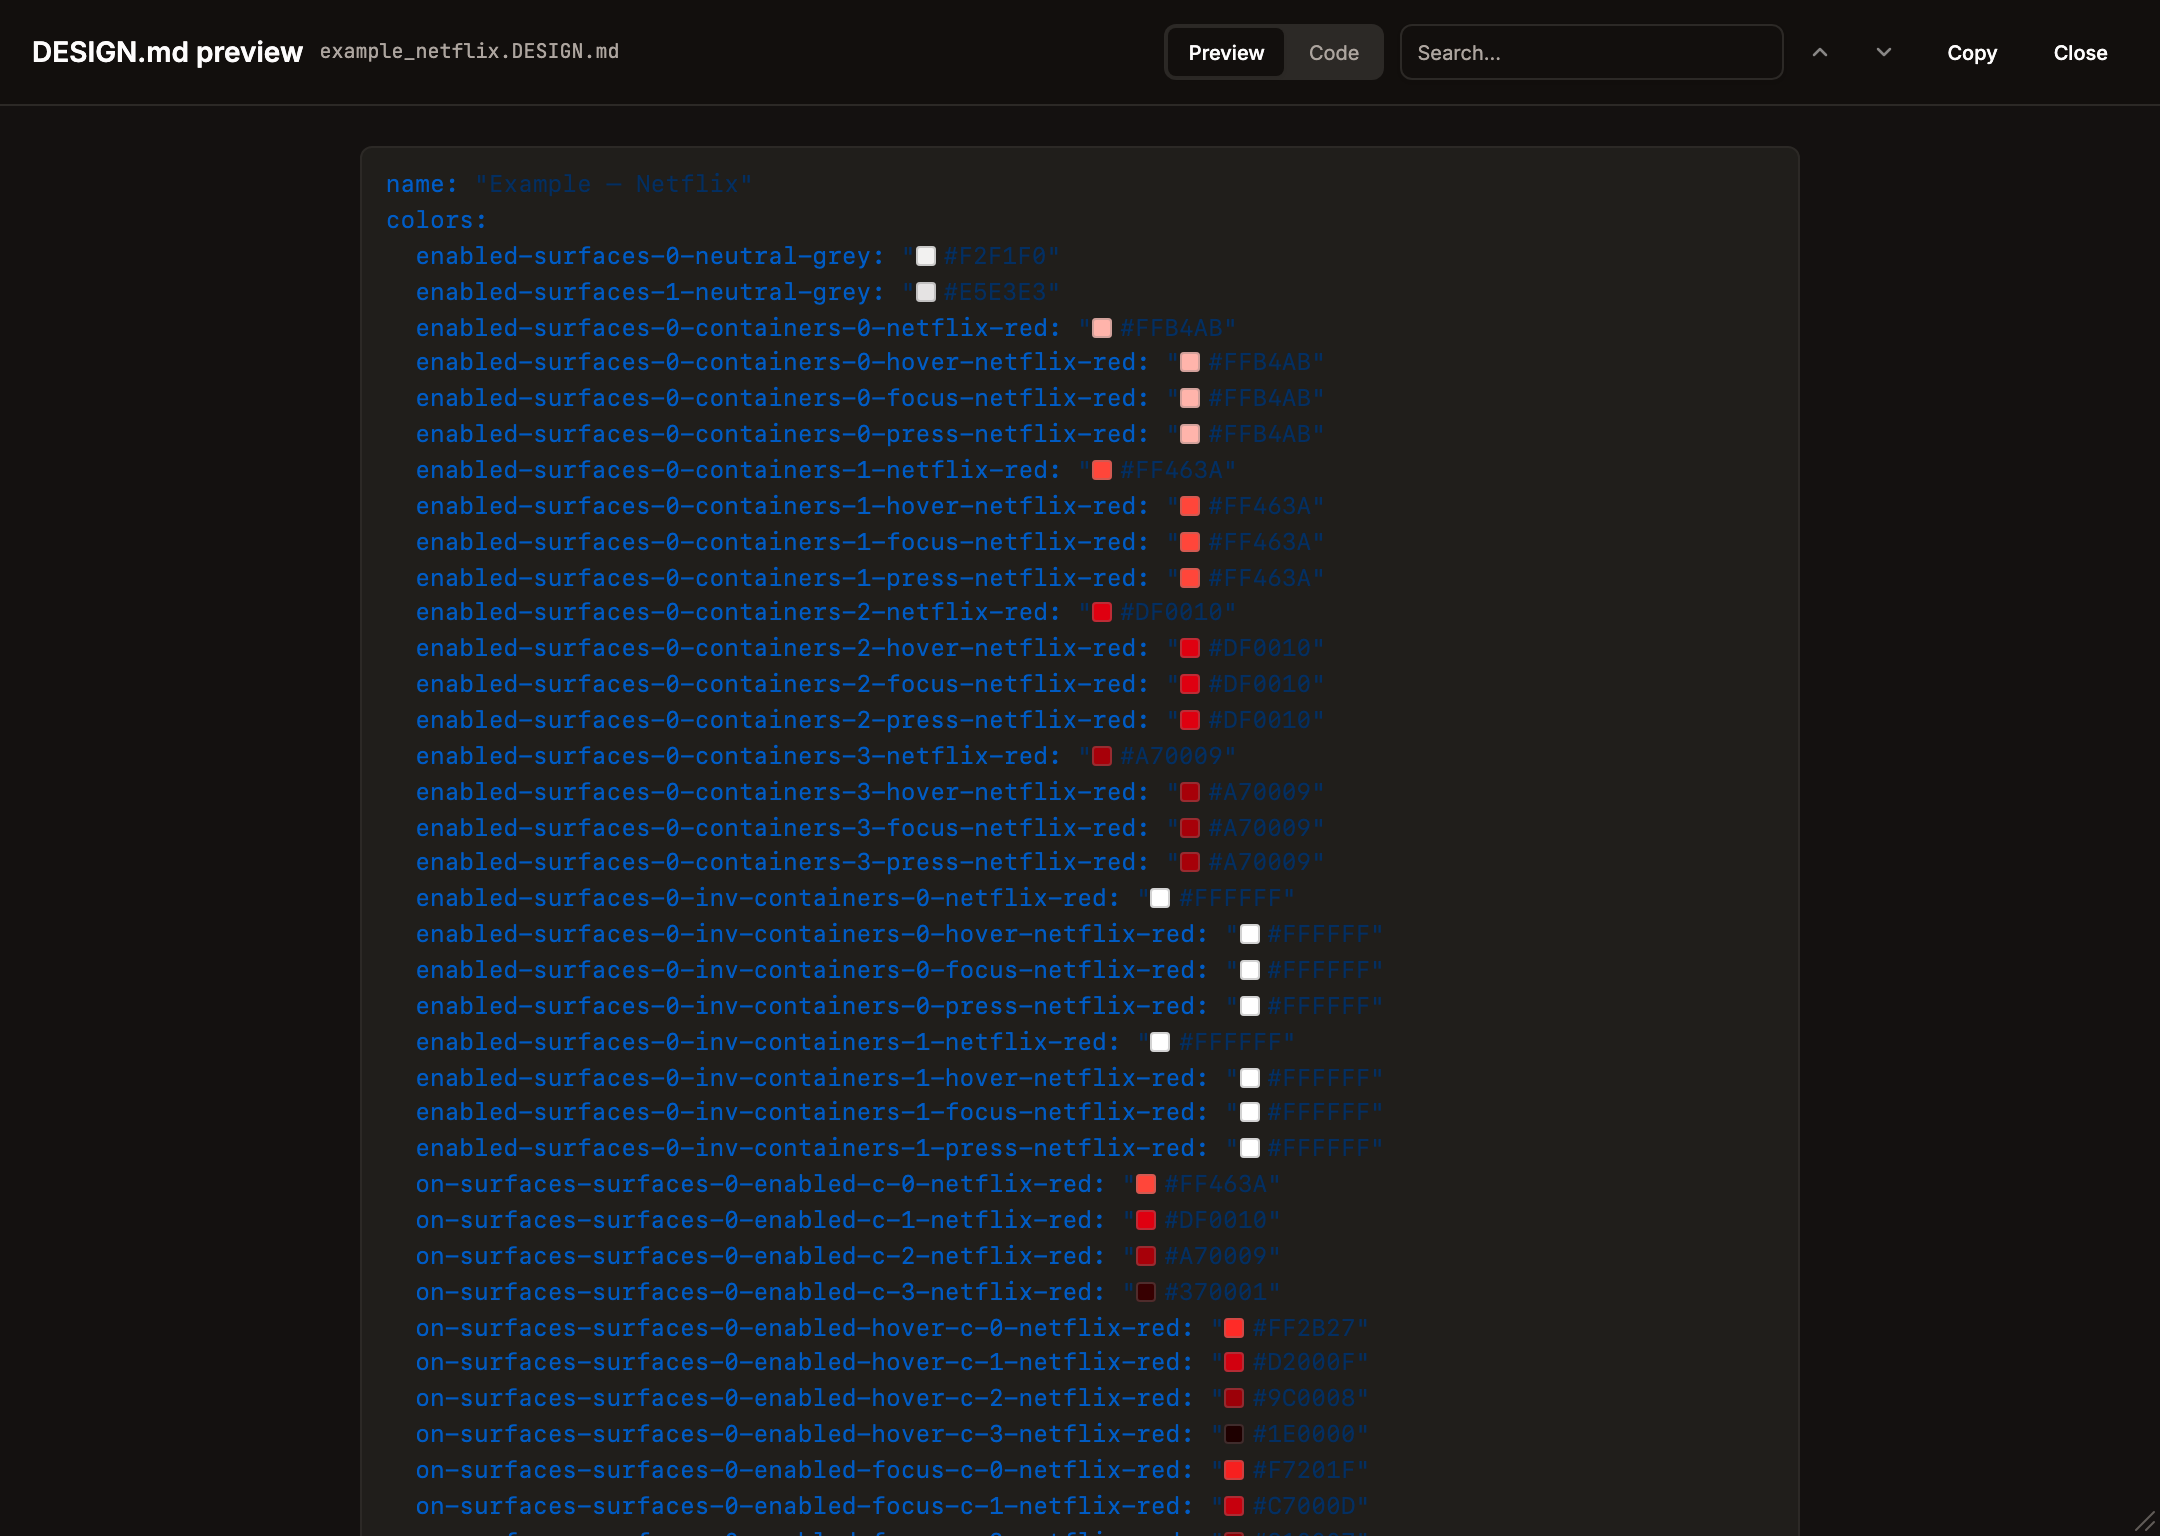The image size is (2160, 1536).
Task: Click swatch for containers-0-hover-netflix-red
Action: pyautogui.click(x=1190, y=363)
